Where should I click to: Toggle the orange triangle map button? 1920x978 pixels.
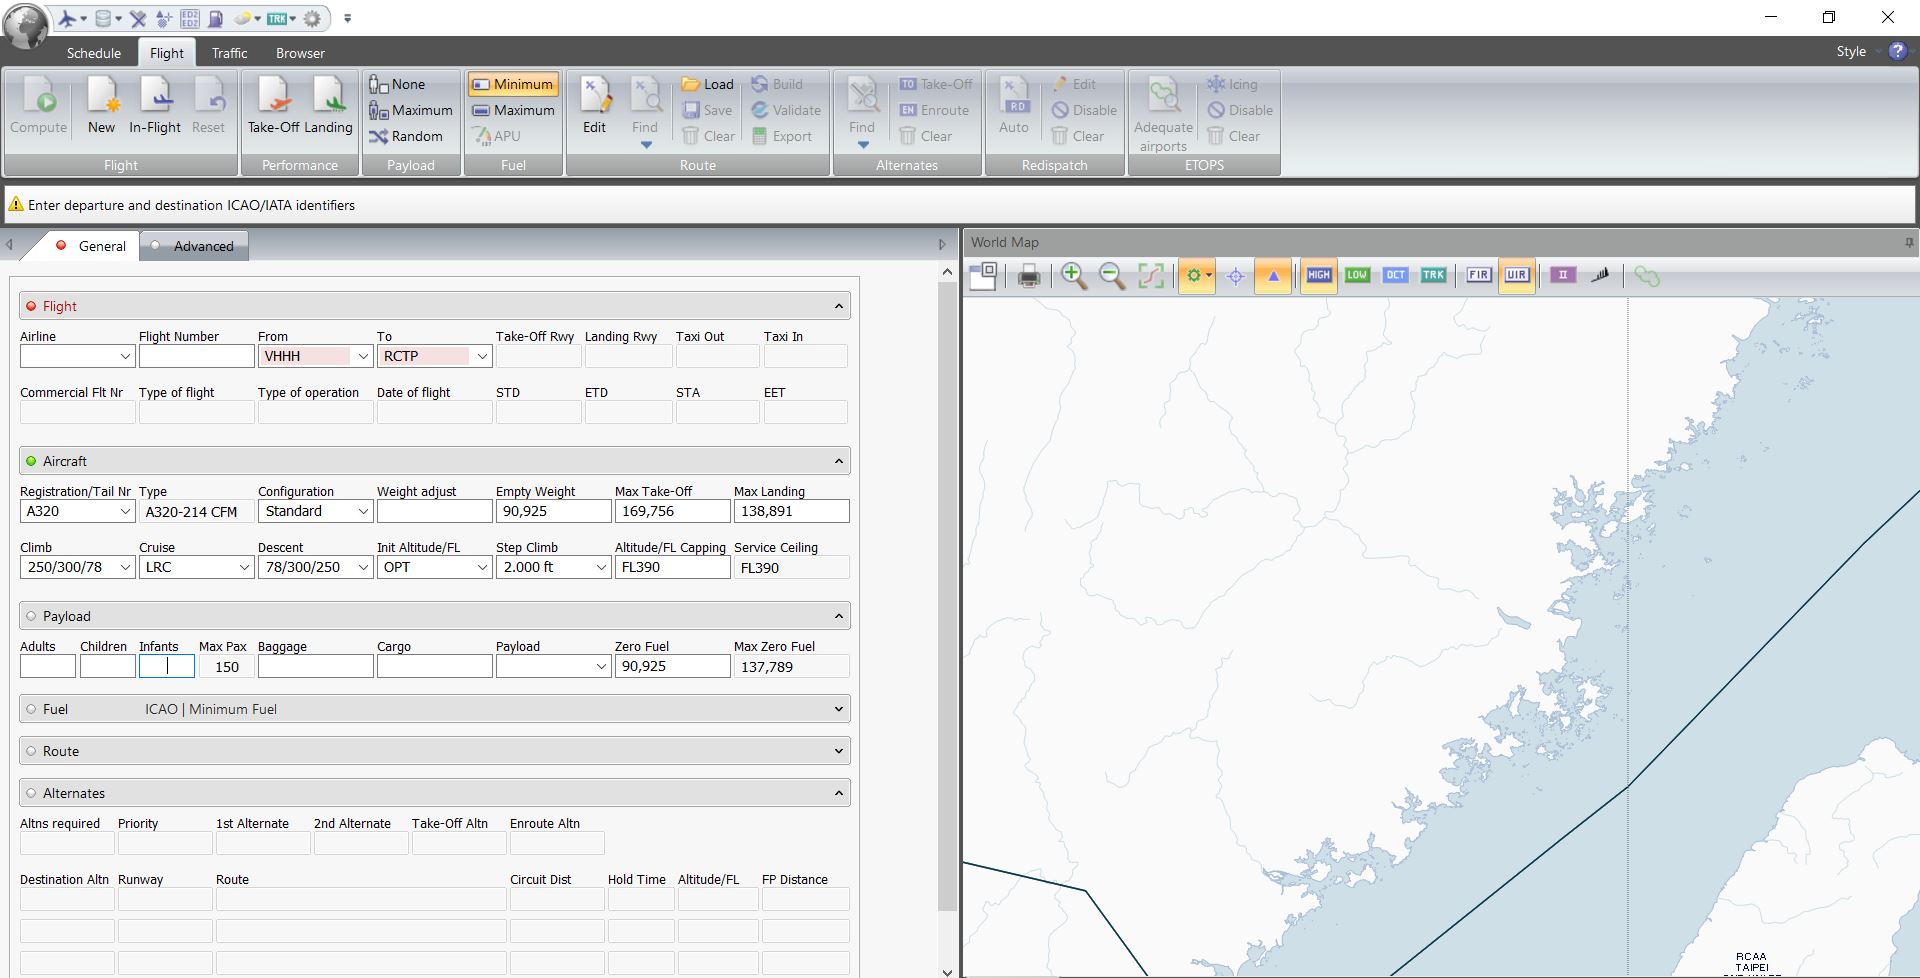[1273, 276]
